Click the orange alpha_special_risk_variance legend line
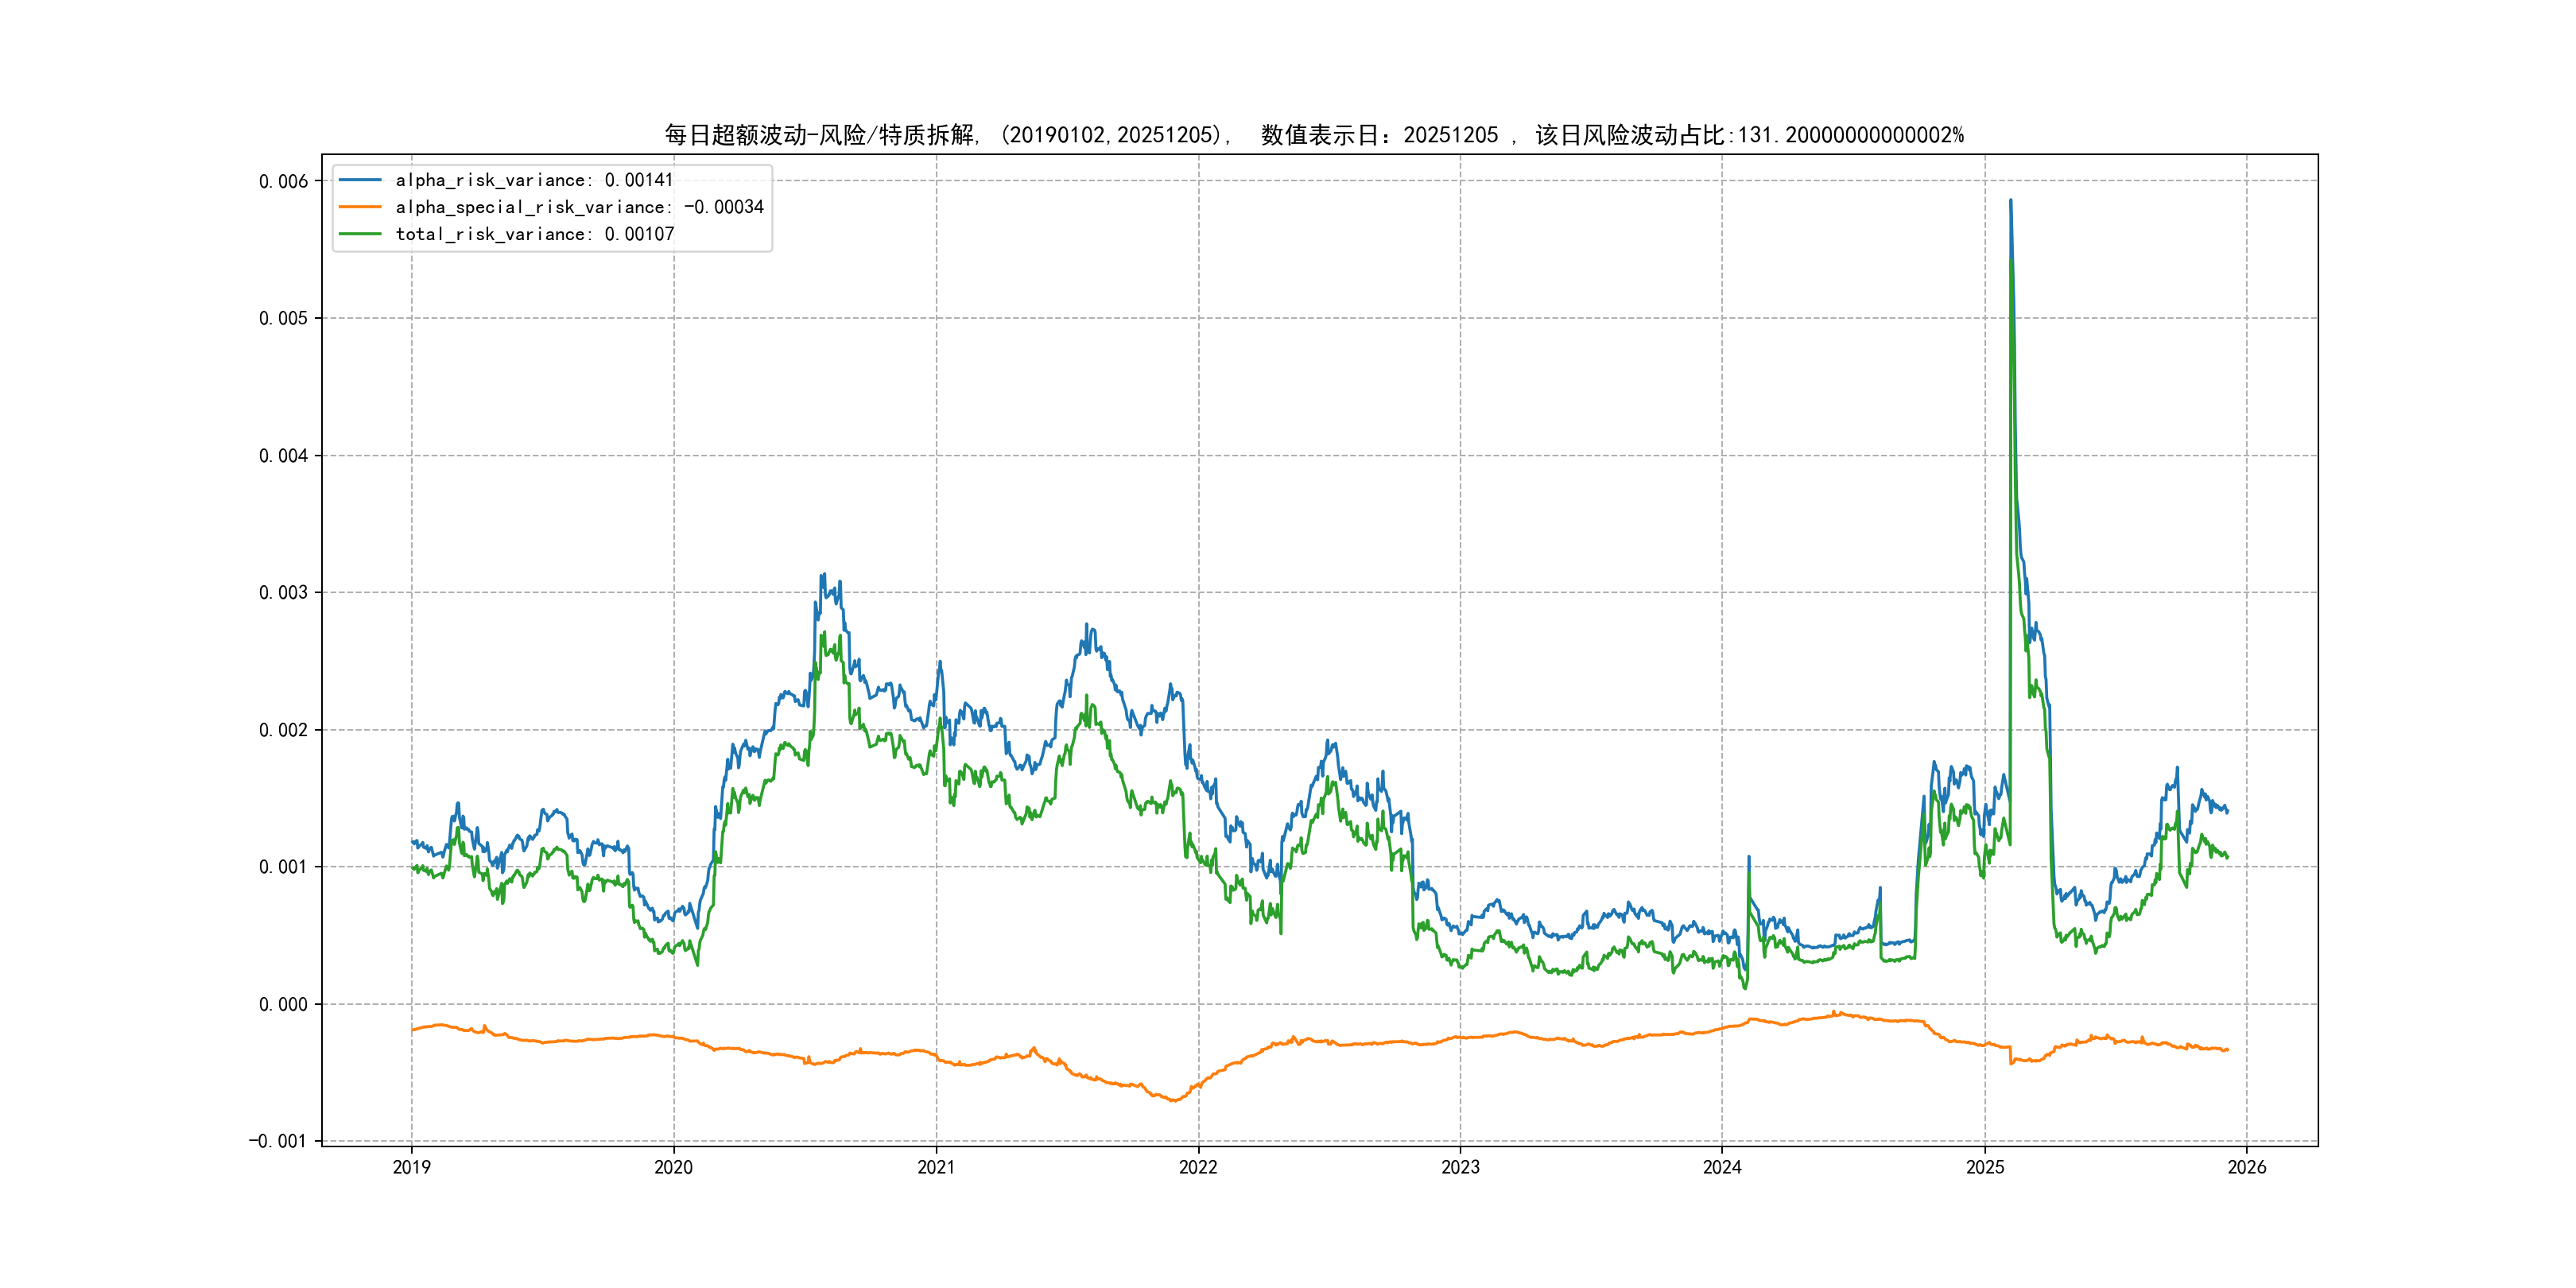The image size is (2576, 1288). click(360, 207)
